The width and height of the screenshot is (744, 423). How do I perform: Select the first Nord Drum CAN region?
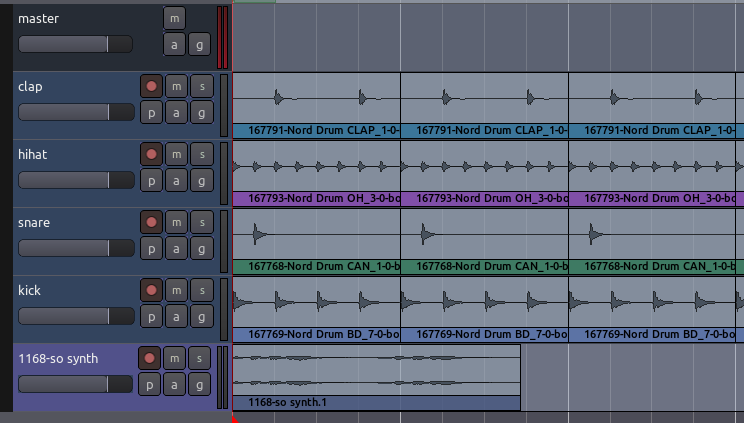pyautogui.click(x=316, y=241)
